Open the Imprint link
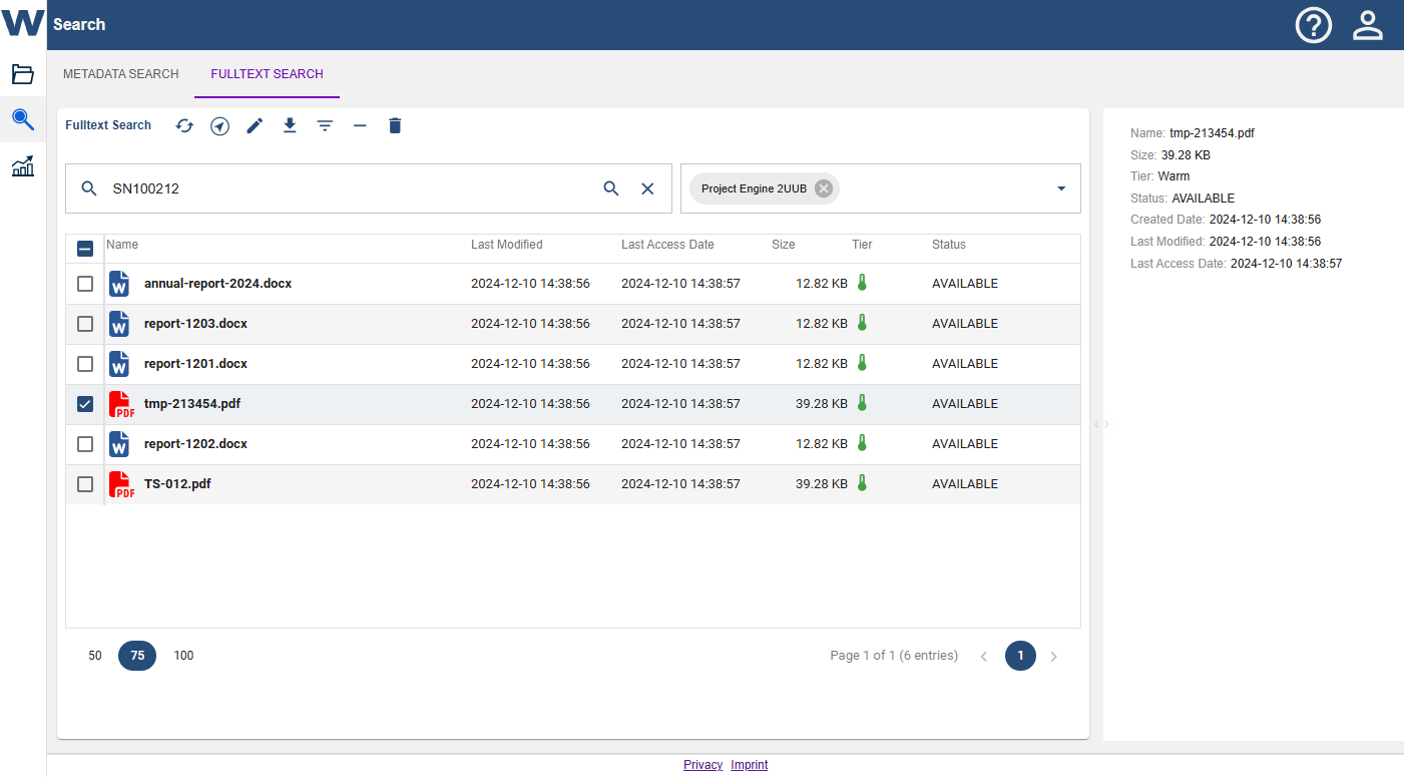This screenshot has width=1404, height=777. point(749,765)
